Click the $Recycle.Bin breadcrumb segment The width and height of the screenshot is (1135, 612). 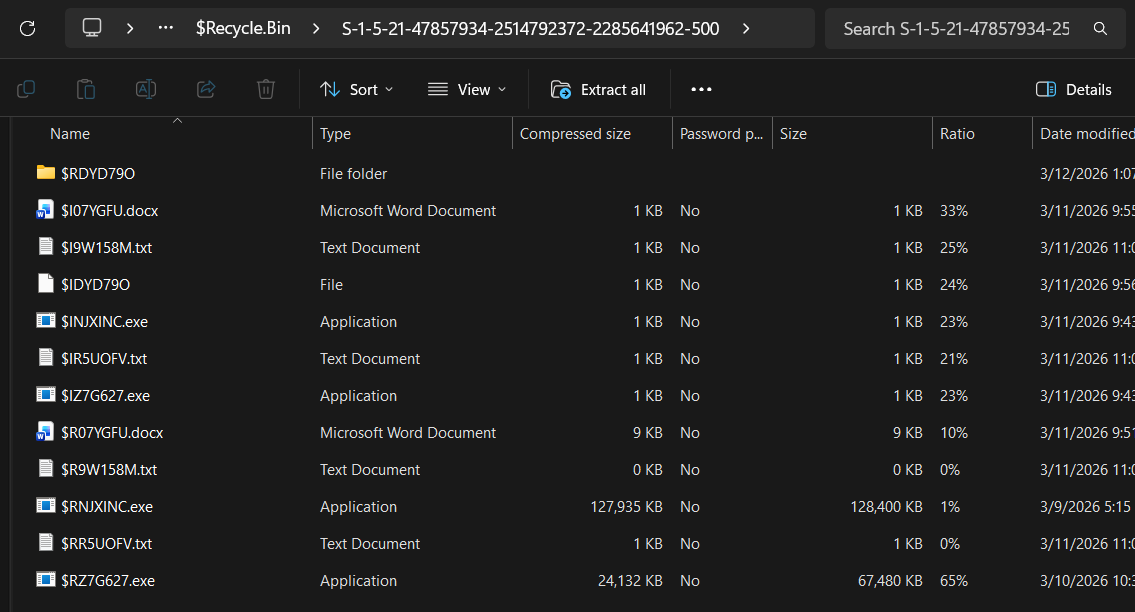(243, 29)
